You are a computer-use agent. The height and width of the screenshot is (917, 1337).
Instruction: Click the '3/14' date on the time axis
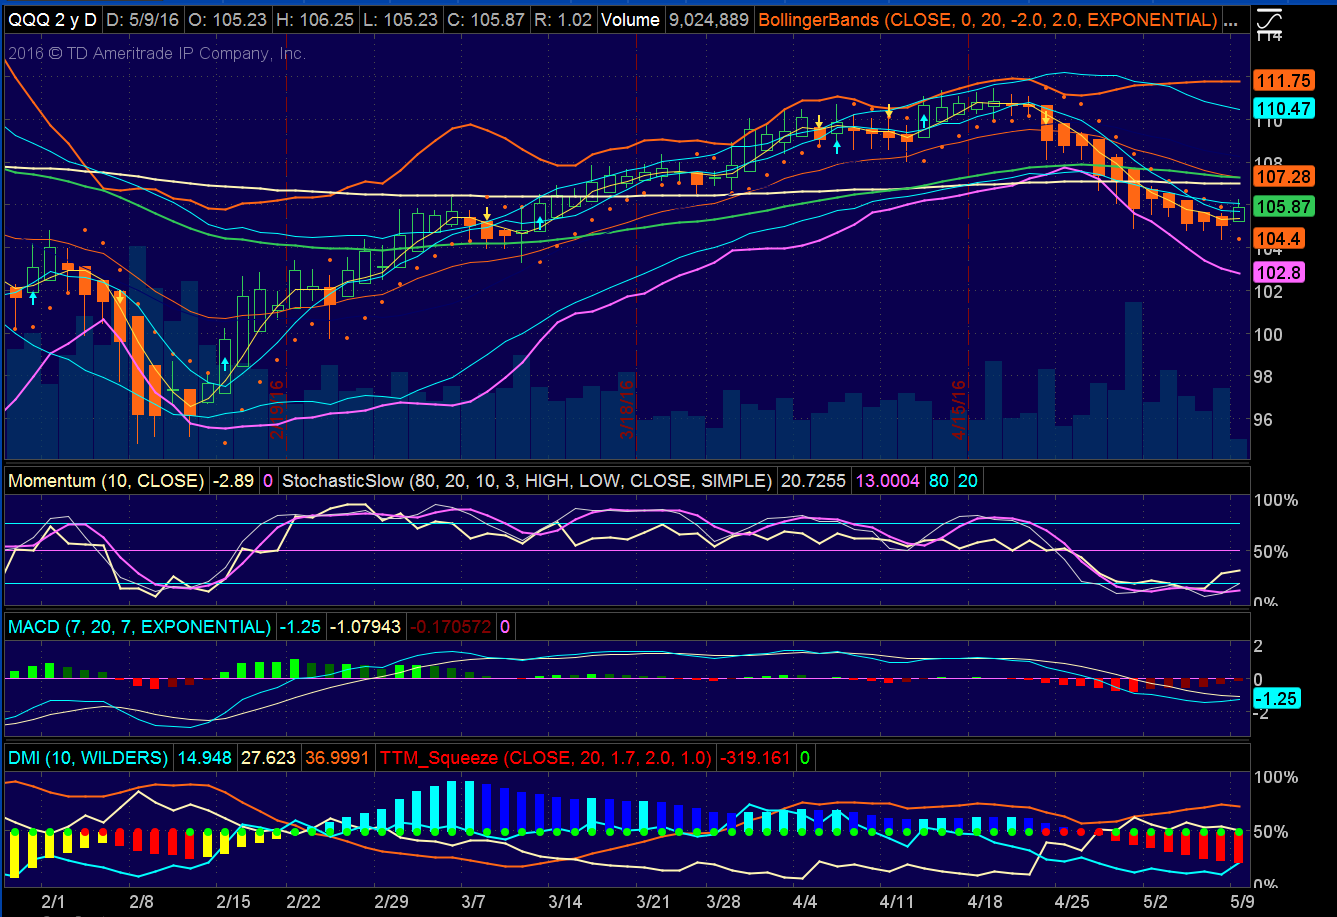click(x=565, y=901)
